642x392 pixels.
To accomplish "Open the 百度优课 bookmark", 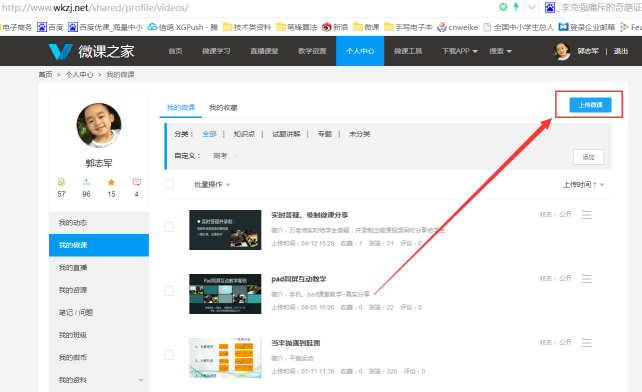I will (106, 27).
